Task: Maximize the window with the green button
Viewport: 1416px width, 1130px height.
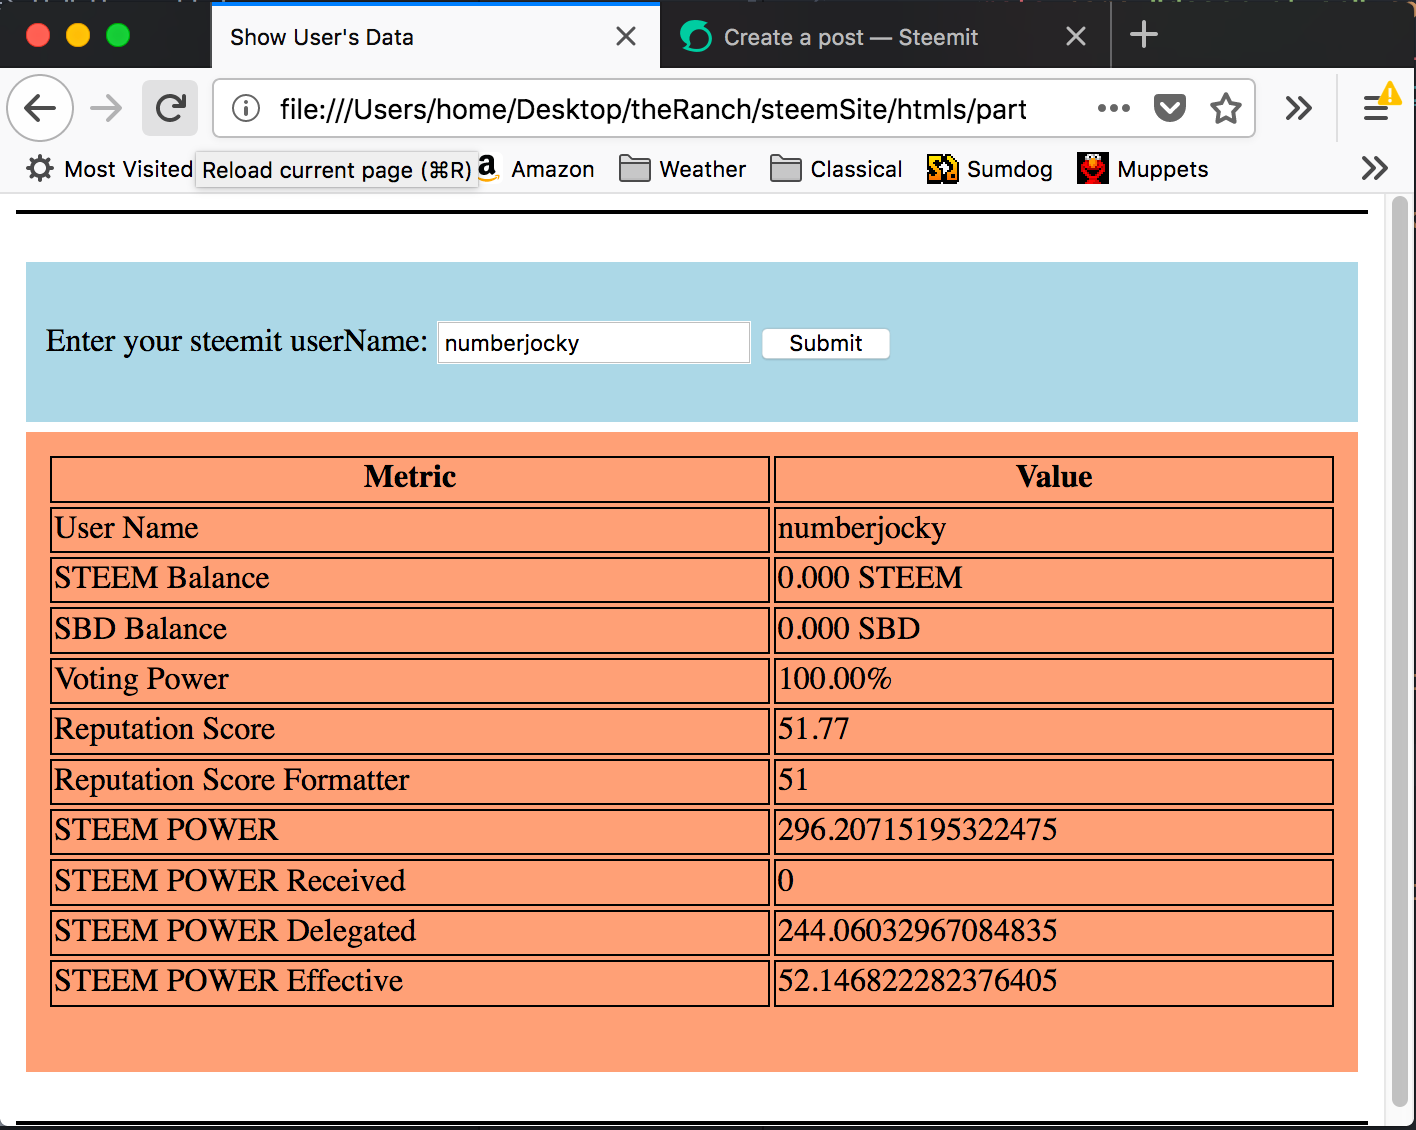Action: (x=118, y=35)
